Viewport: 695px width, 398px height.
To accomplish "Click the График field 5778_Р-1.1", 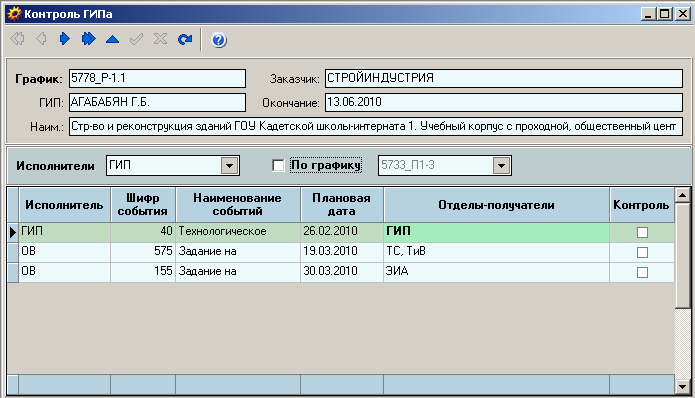I will coord(157,78).
